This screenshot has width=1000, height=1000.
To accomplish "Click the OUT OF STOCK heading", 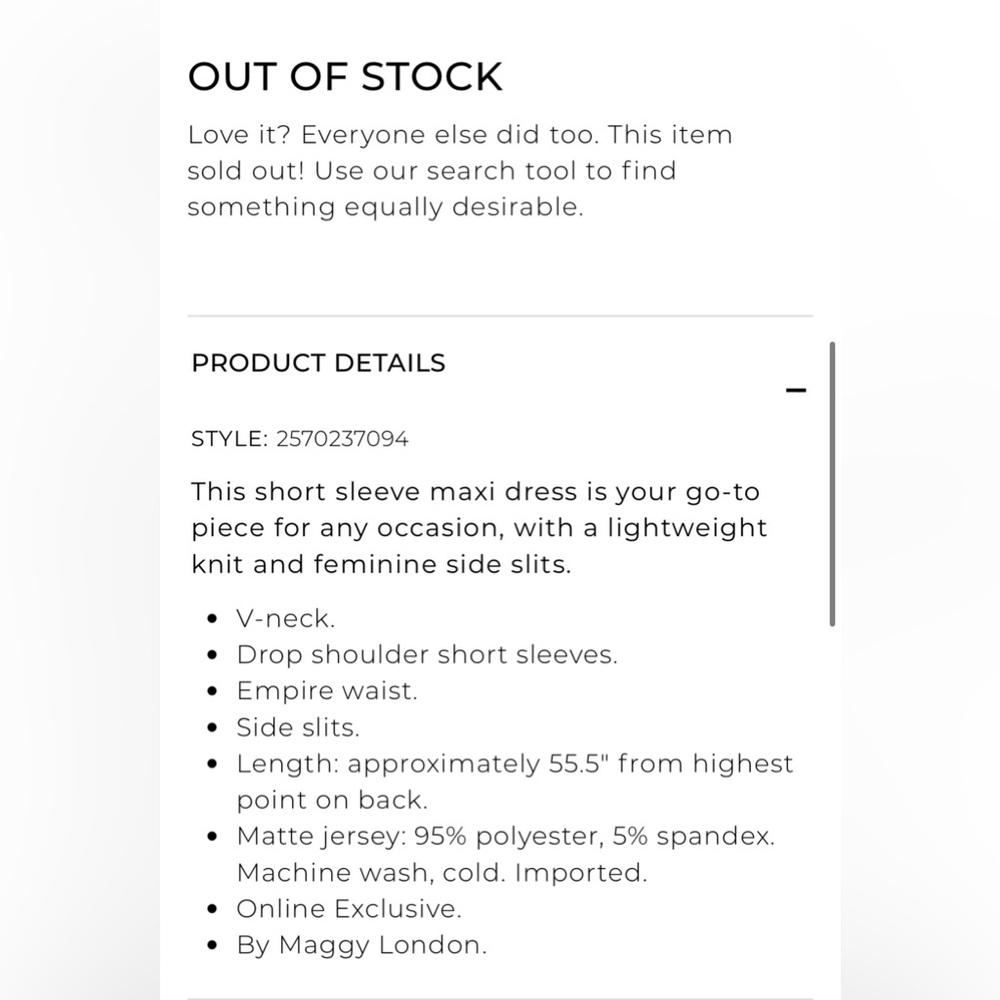I will pyautogui.click(x=345, y=77).
